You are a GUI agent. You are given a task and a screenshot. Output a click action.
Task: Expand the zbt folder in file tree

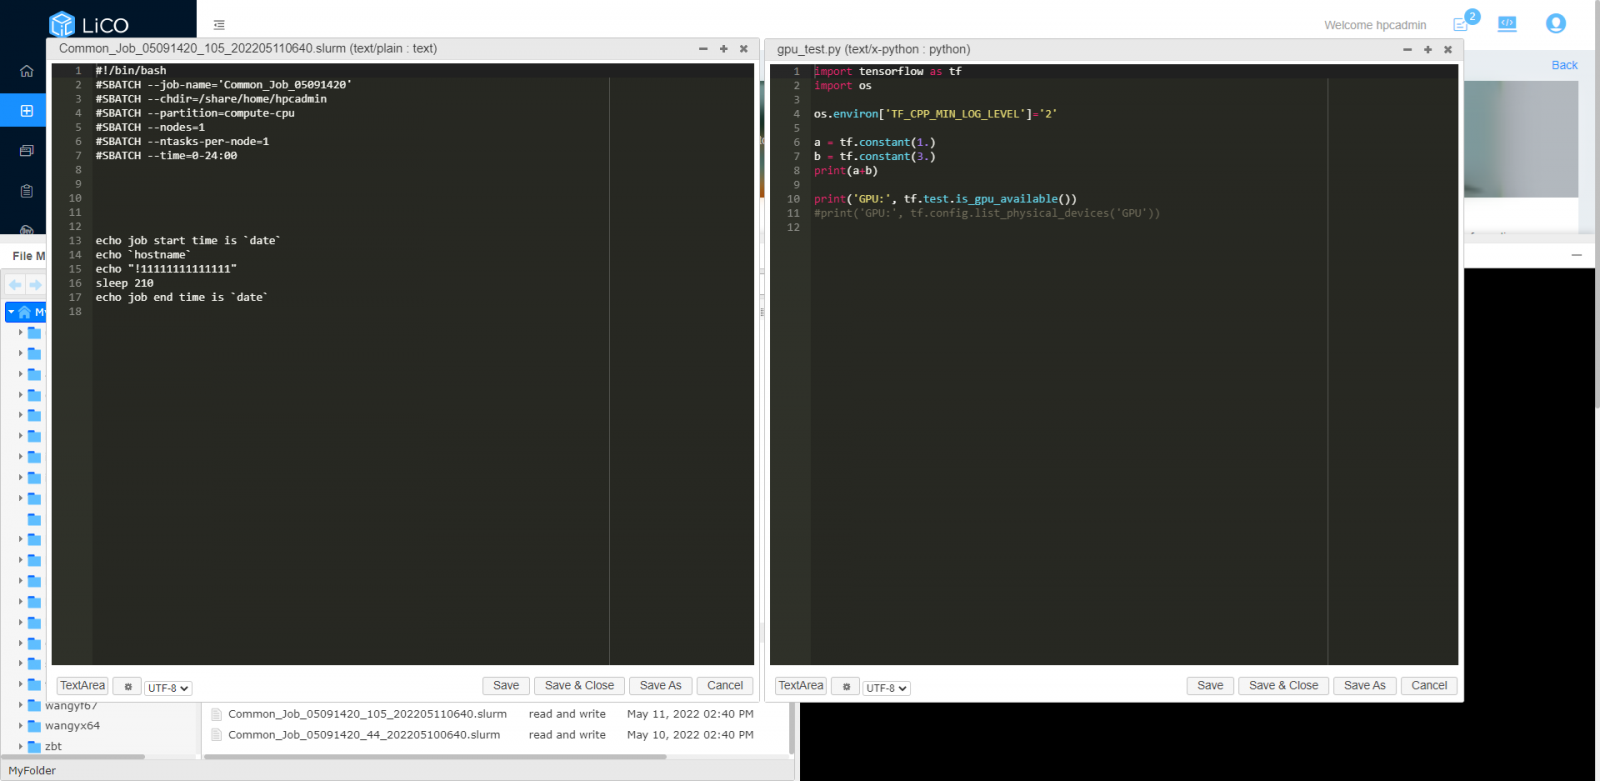coord(20,747)
